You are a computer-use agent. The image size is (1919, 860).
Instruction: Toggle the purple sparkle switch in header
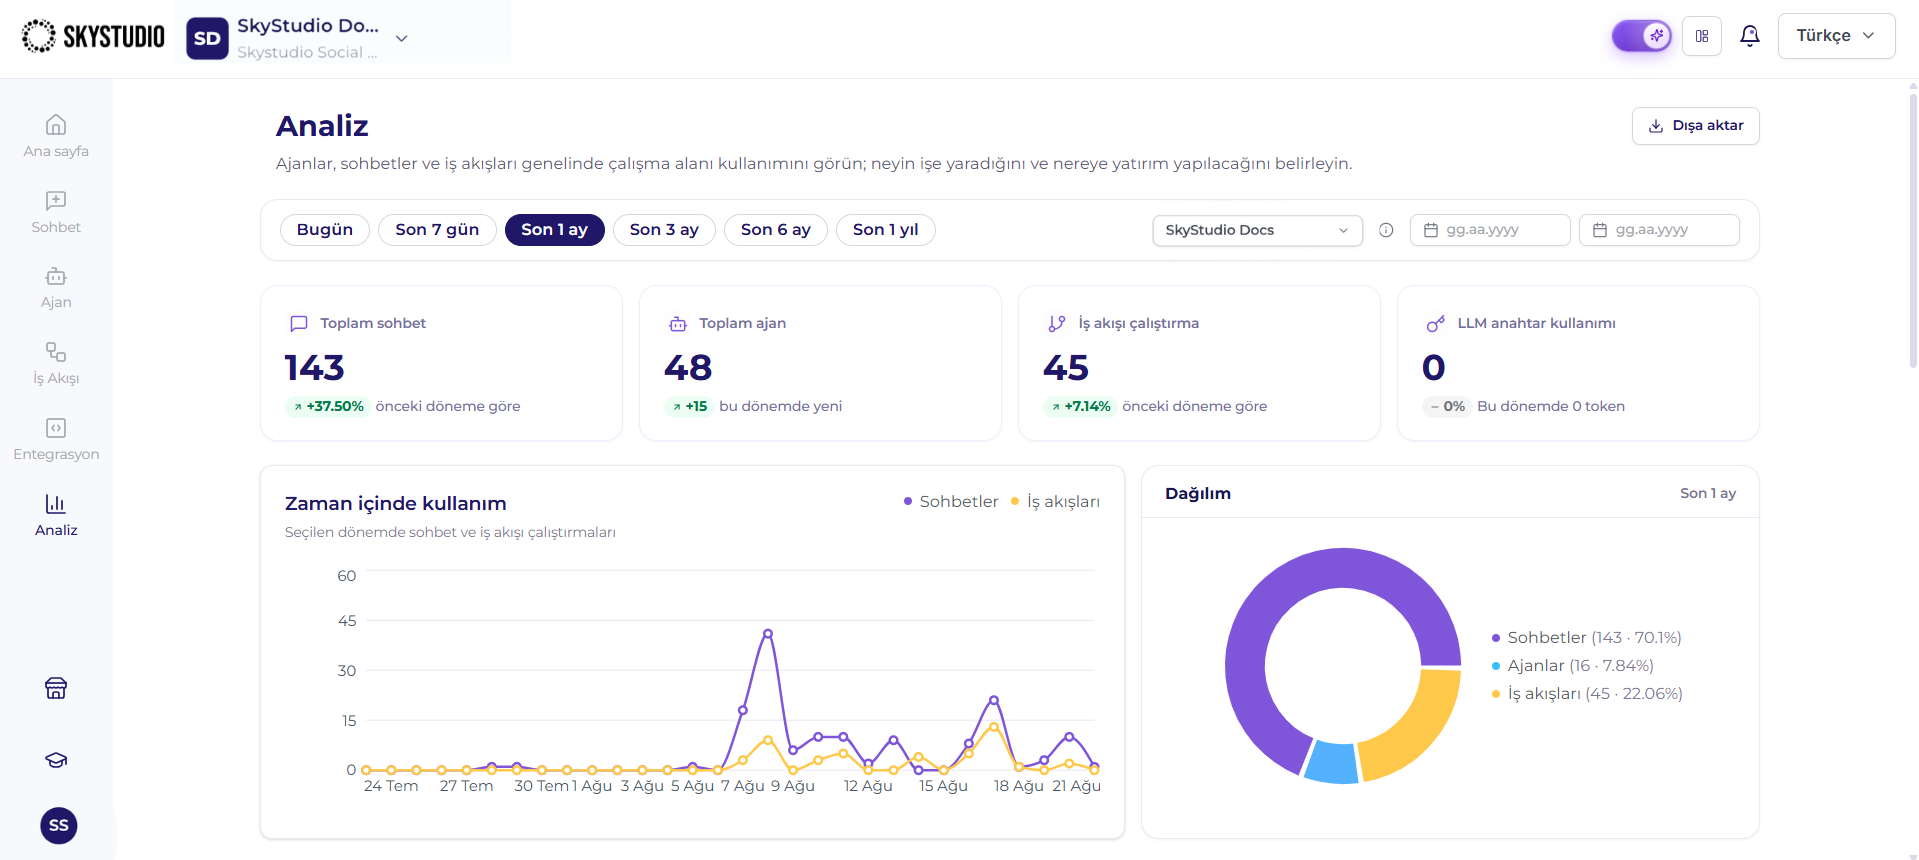click(x=1641, y=36)
